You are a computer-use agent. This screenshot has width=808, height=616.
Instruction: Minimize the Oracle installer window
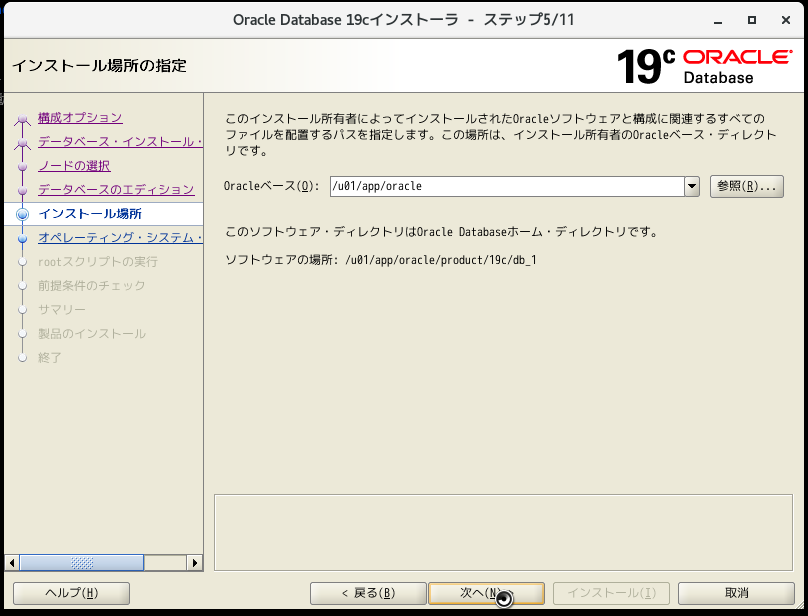718,21
